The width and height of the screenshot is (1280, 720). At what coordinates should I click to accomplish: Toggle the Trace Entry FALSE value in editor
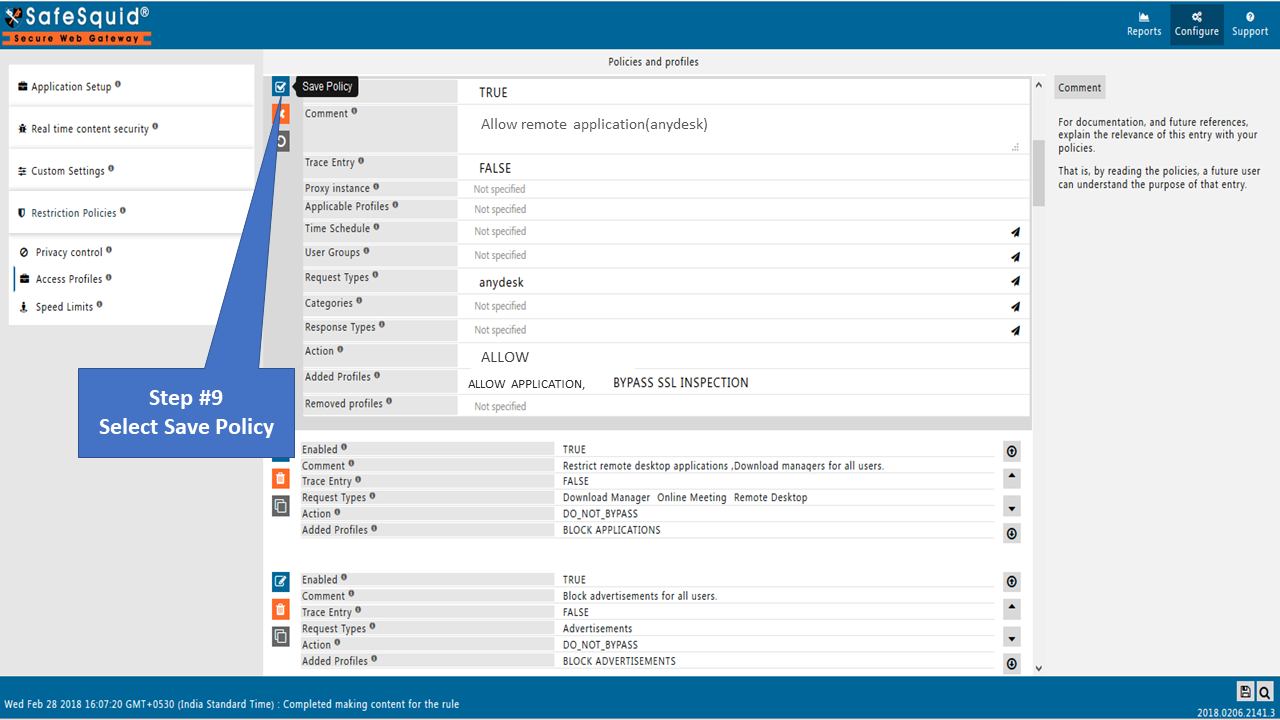coord(495,168)
